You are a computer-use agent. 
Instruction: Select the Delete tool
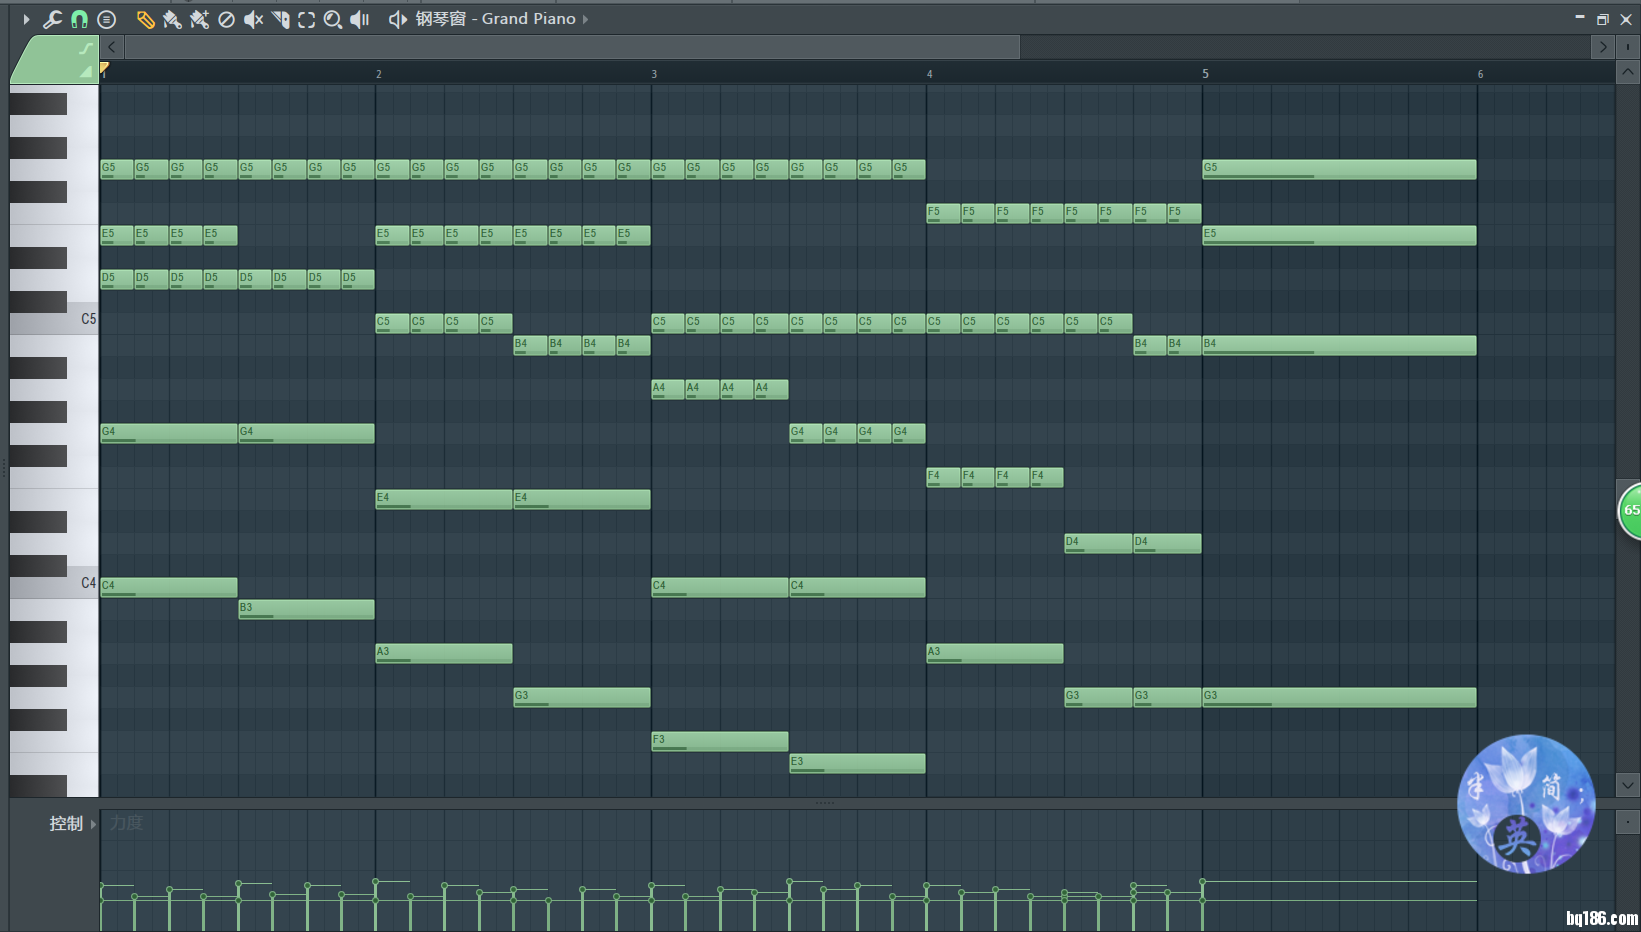(x=226, y=19)
